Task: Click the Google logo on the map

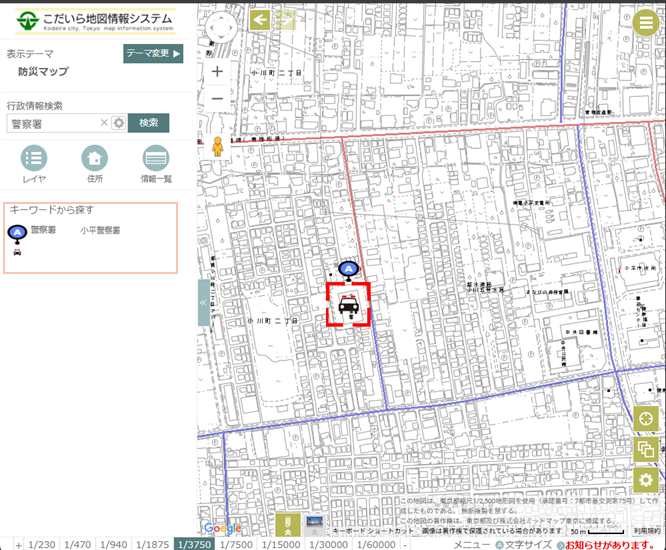Action: [x=223, y=528]
